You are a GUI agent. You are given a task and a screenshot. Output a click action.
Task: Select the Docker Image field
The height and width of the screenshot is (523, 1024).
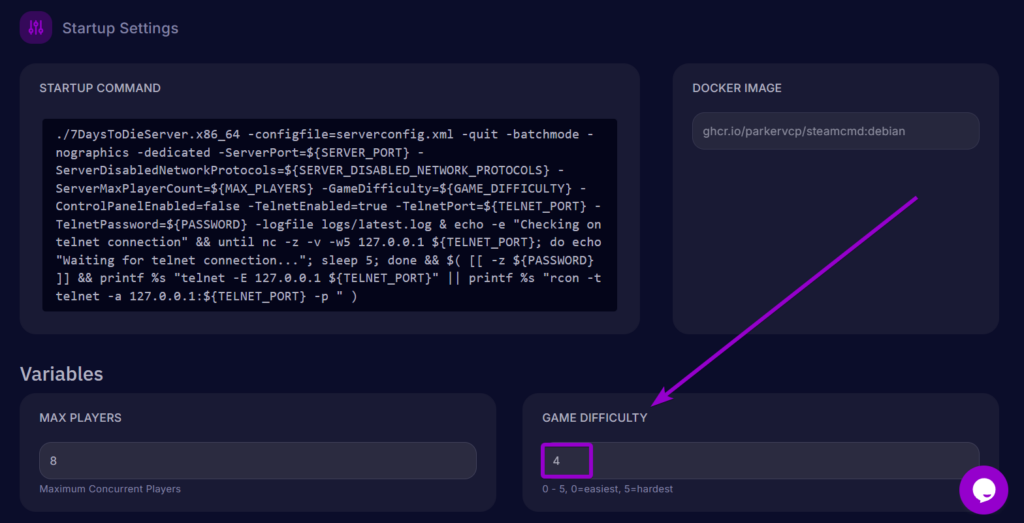835,131
